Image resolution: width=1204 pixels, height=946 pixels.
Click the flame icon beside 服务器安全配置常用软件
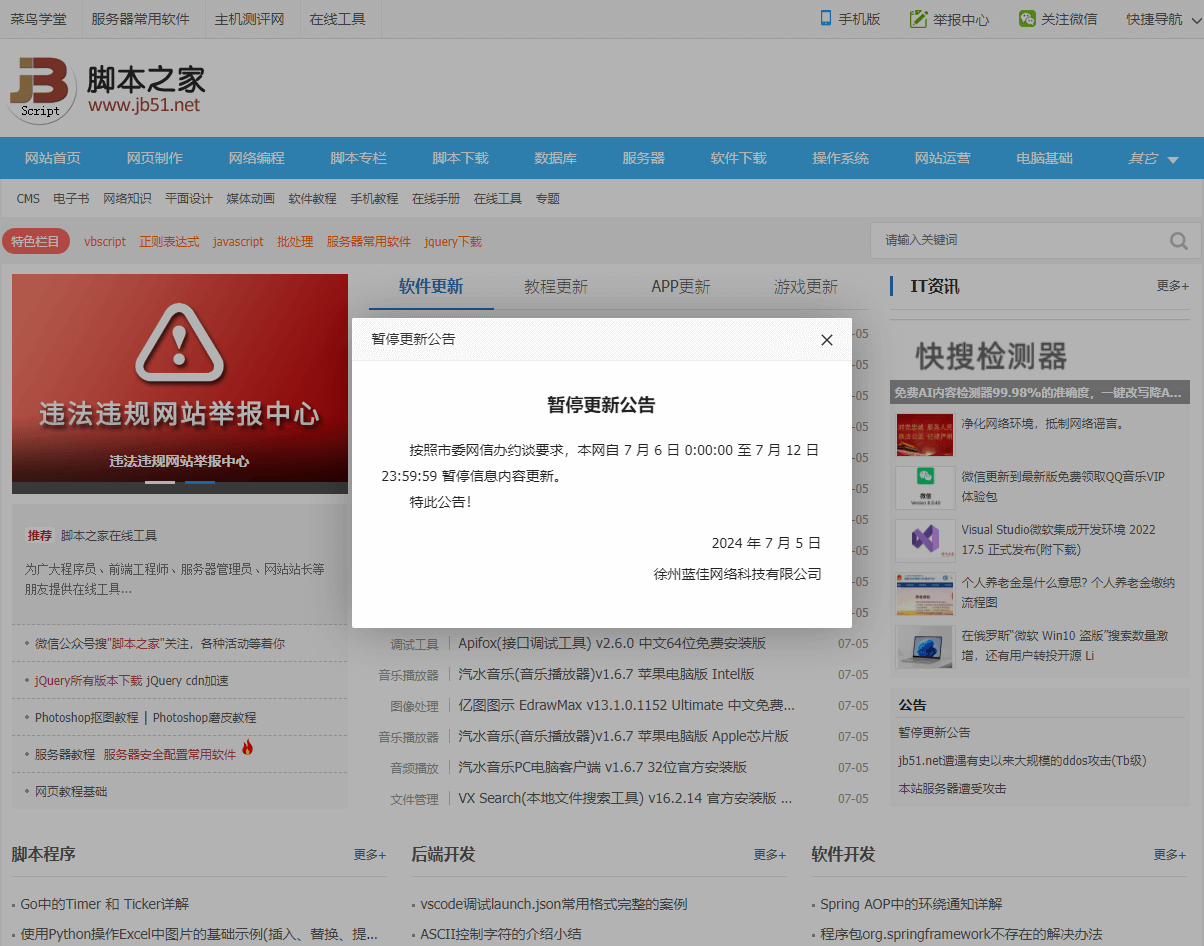[x=248, y=747]
